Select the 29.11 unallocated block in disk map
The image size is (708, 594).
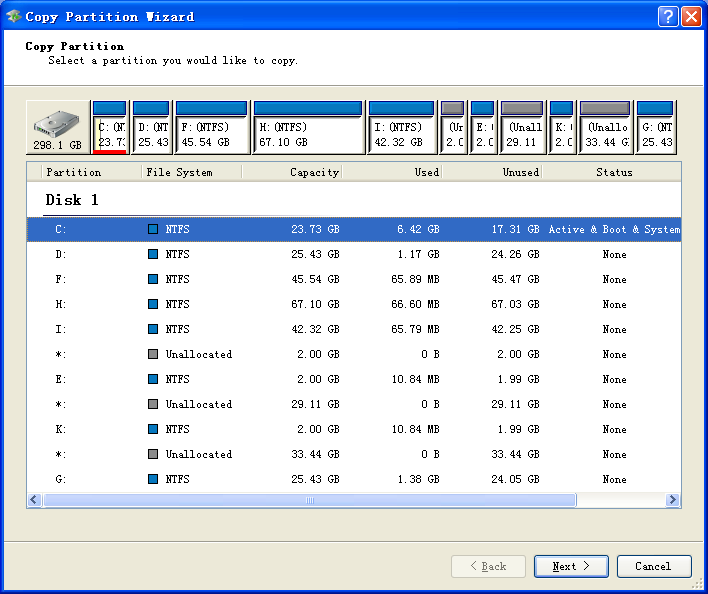pyautogui.click(x=522, y=127)
